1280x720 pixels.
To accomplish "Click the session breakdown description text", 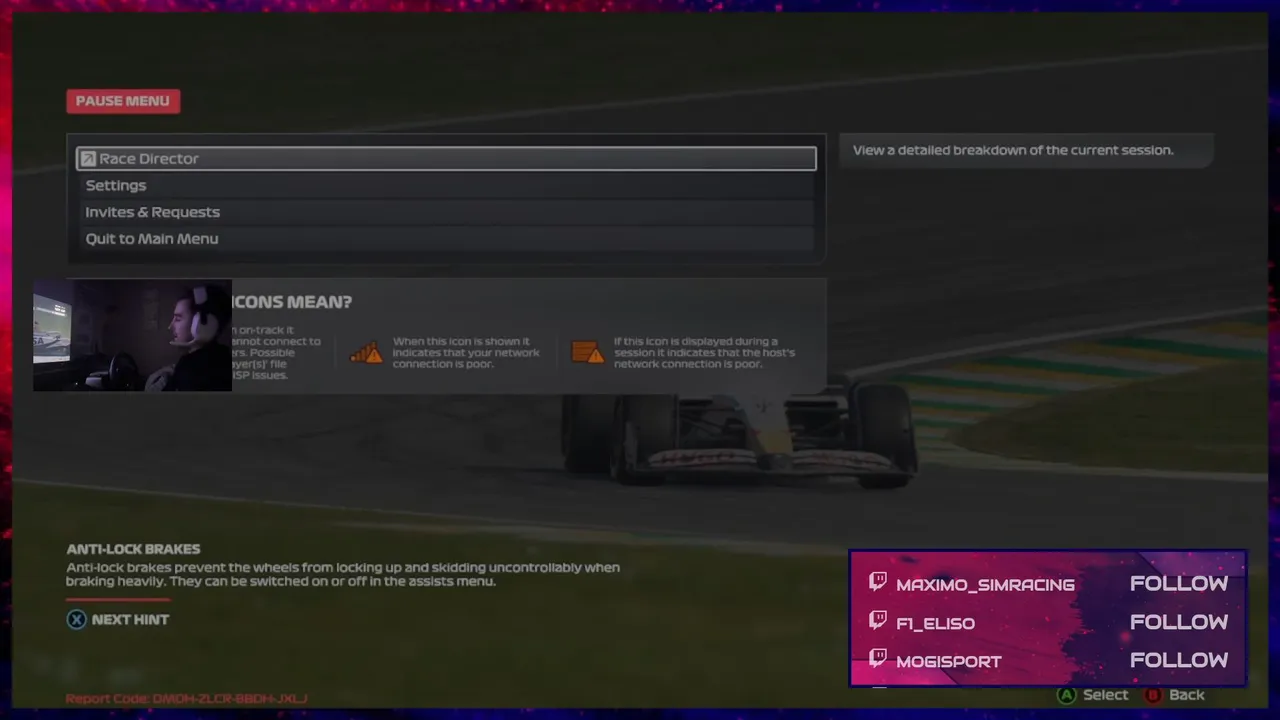I will click(x=1013, y=150).
